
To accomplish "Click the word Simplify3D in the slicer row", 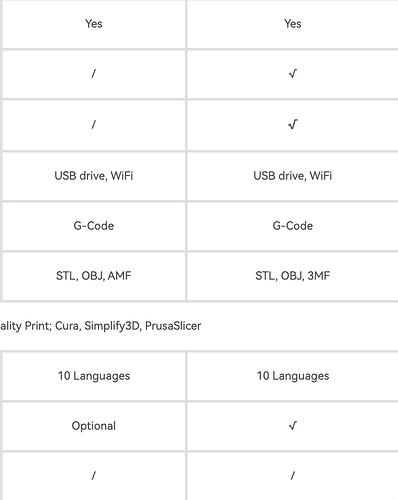I will (112, 326).
